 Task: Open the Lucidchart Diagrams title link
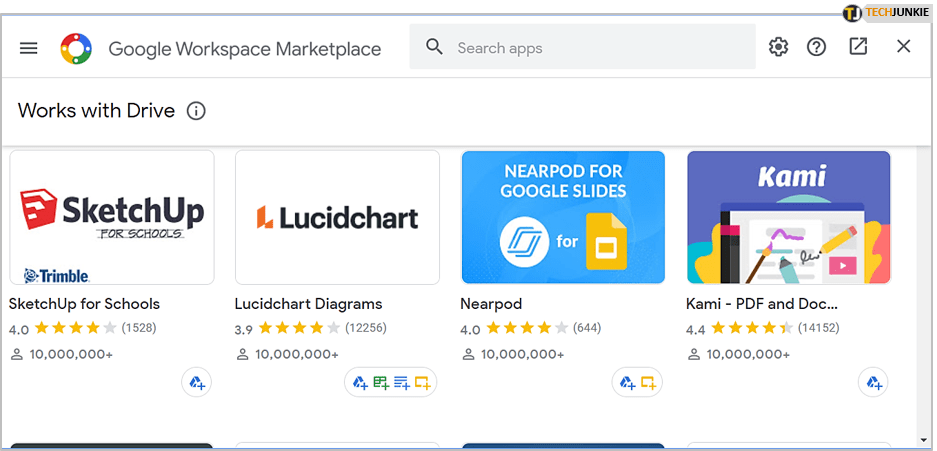click(x=308, y=304)
